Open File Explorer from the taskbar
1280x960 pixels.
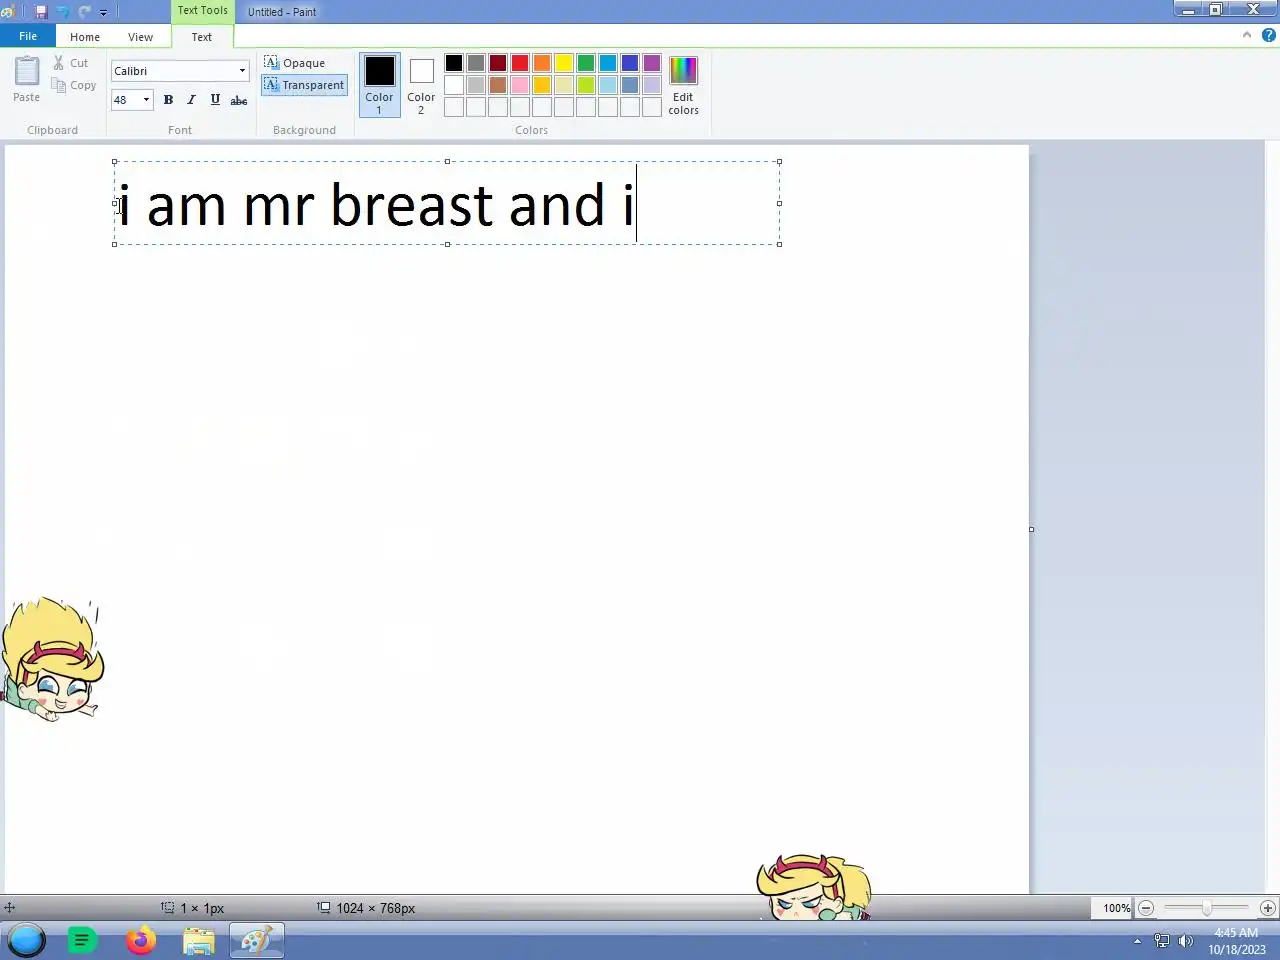(199, 940)
